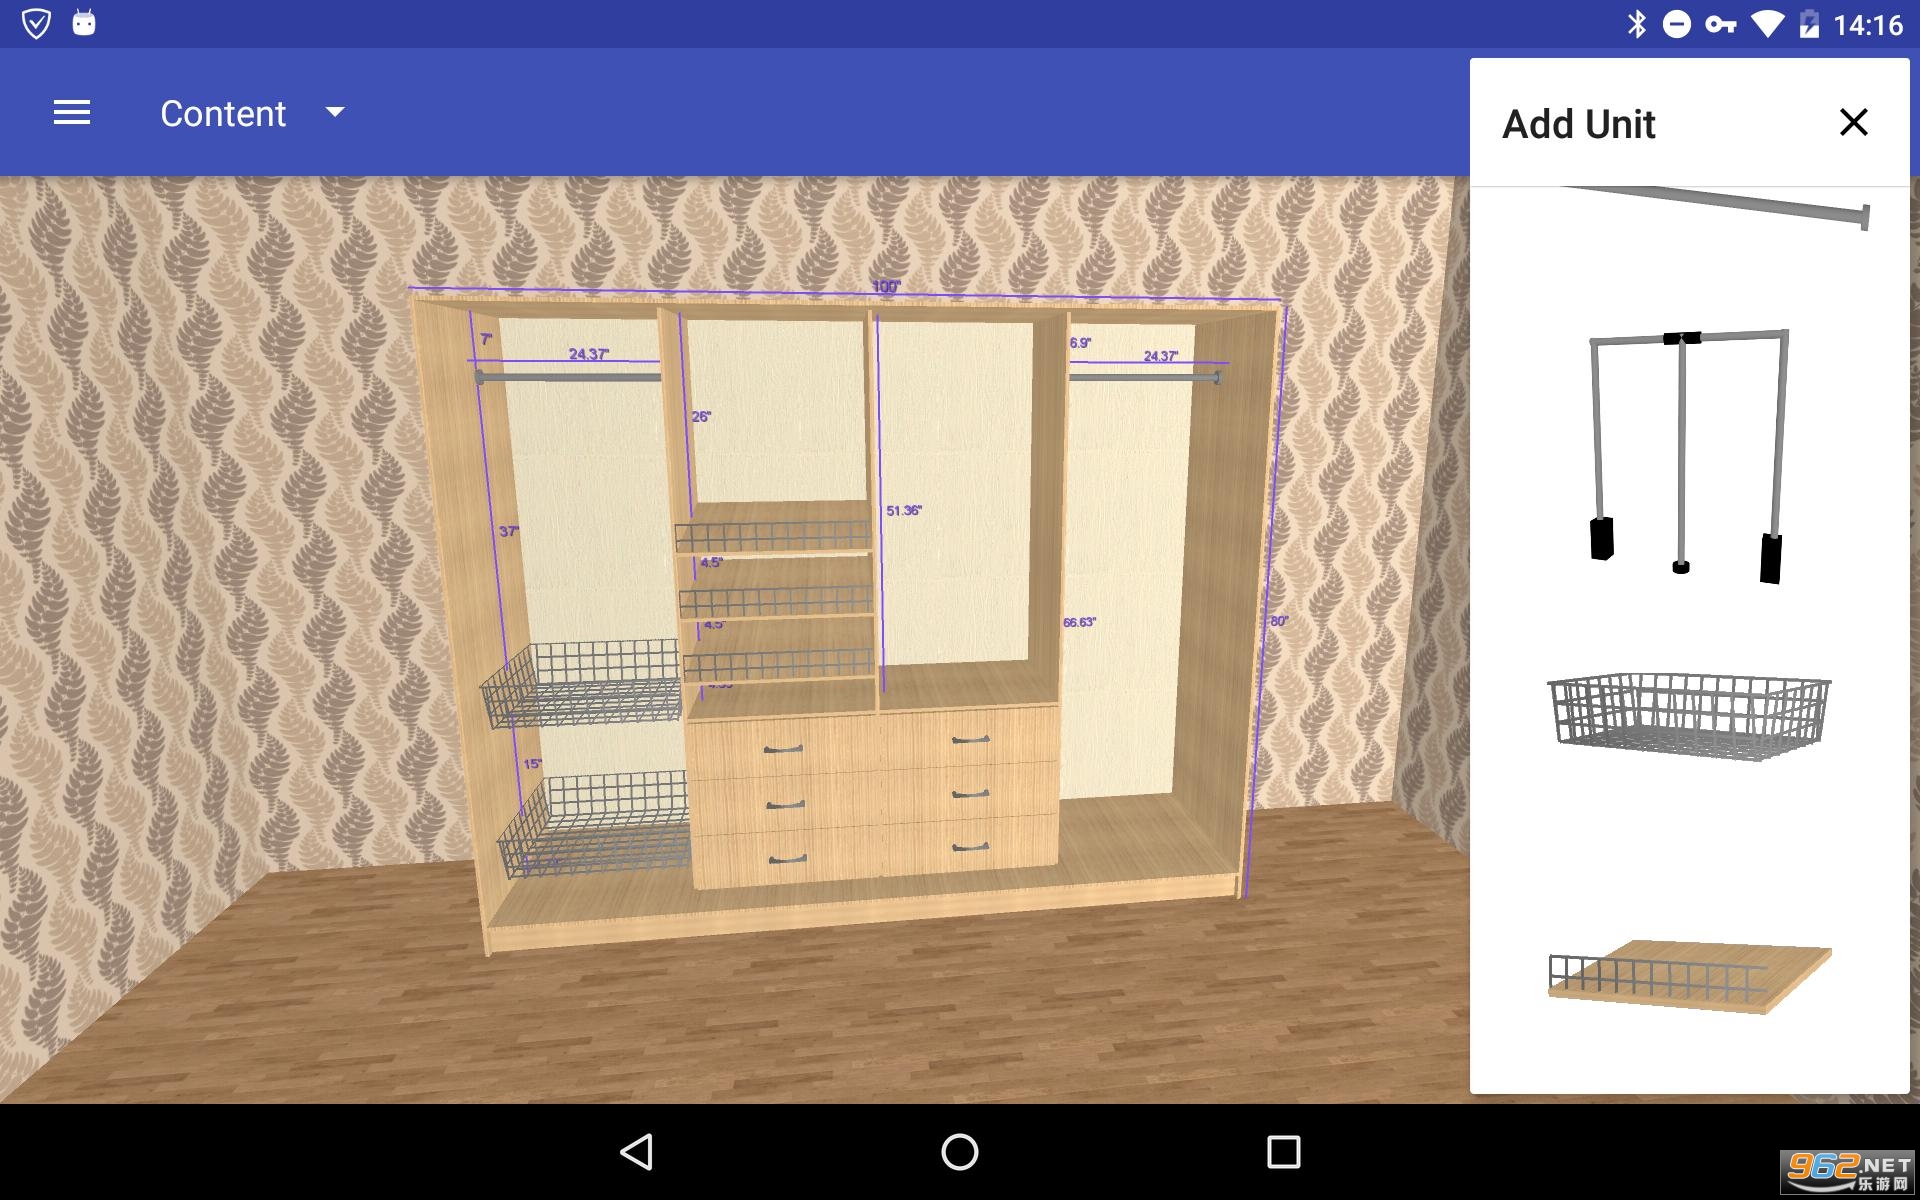
Task: Select wire basket thumbnail in panel
Action: tap(1682, 712)
